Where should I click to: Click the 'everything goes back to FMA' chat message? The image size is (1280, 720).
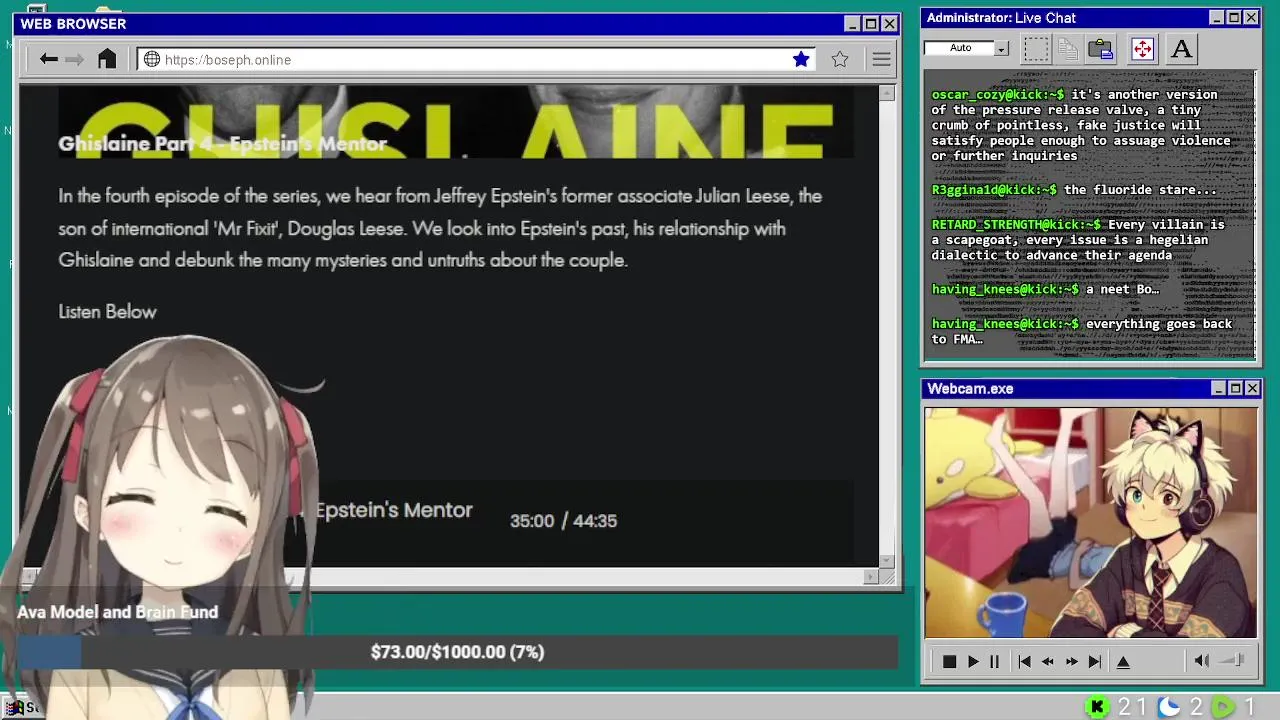pyautogui.click(x=1082, y=331)
